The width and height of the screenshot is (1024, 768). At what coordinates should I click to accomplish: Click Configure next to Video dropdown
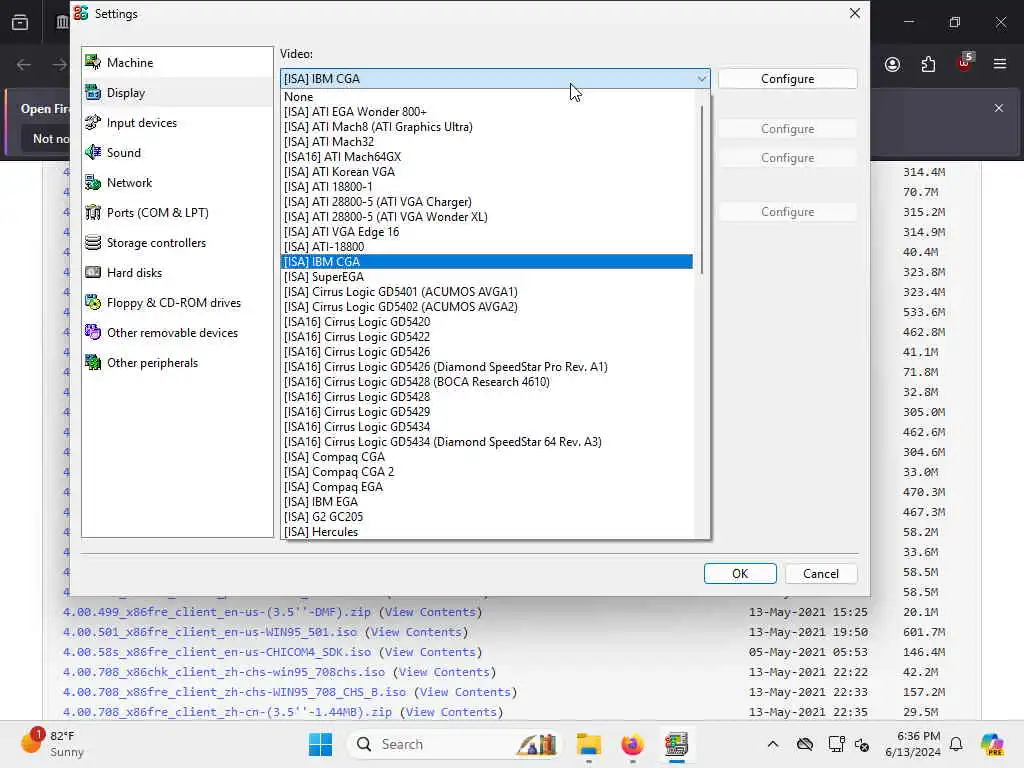click(787, 78)
